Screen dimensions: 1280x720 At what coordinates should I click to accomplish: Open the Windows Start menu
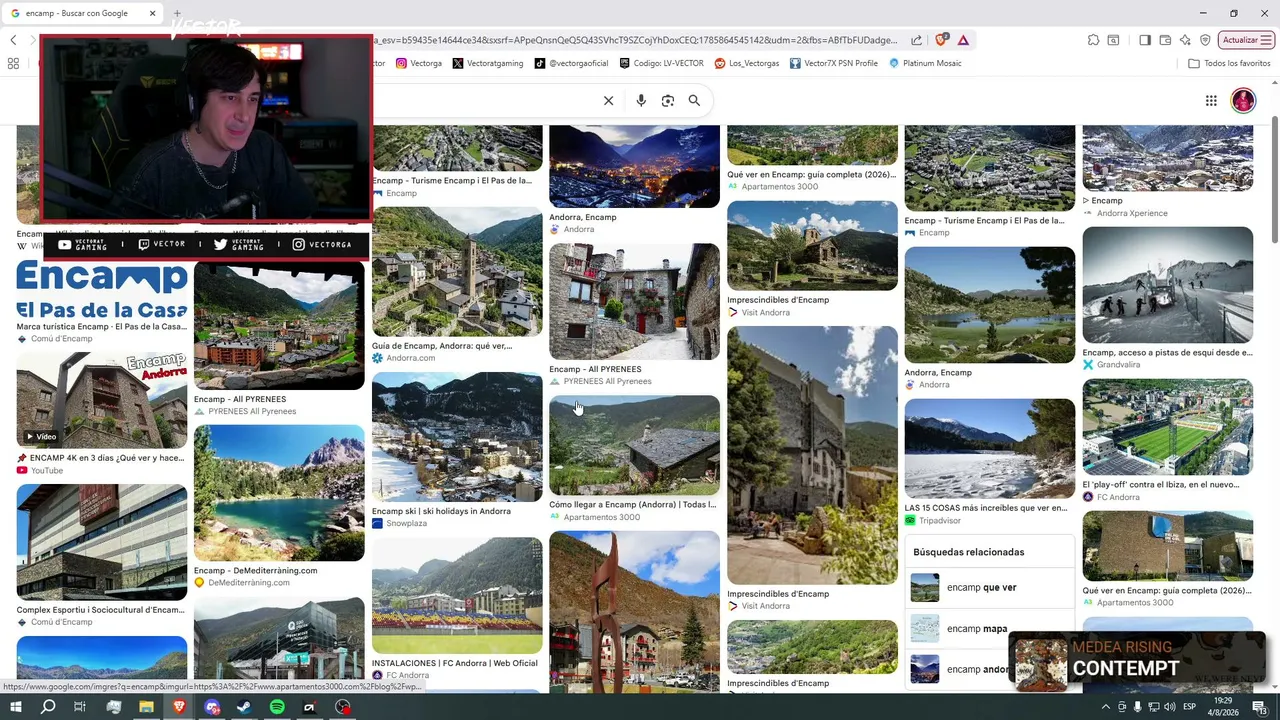(16, 707)
